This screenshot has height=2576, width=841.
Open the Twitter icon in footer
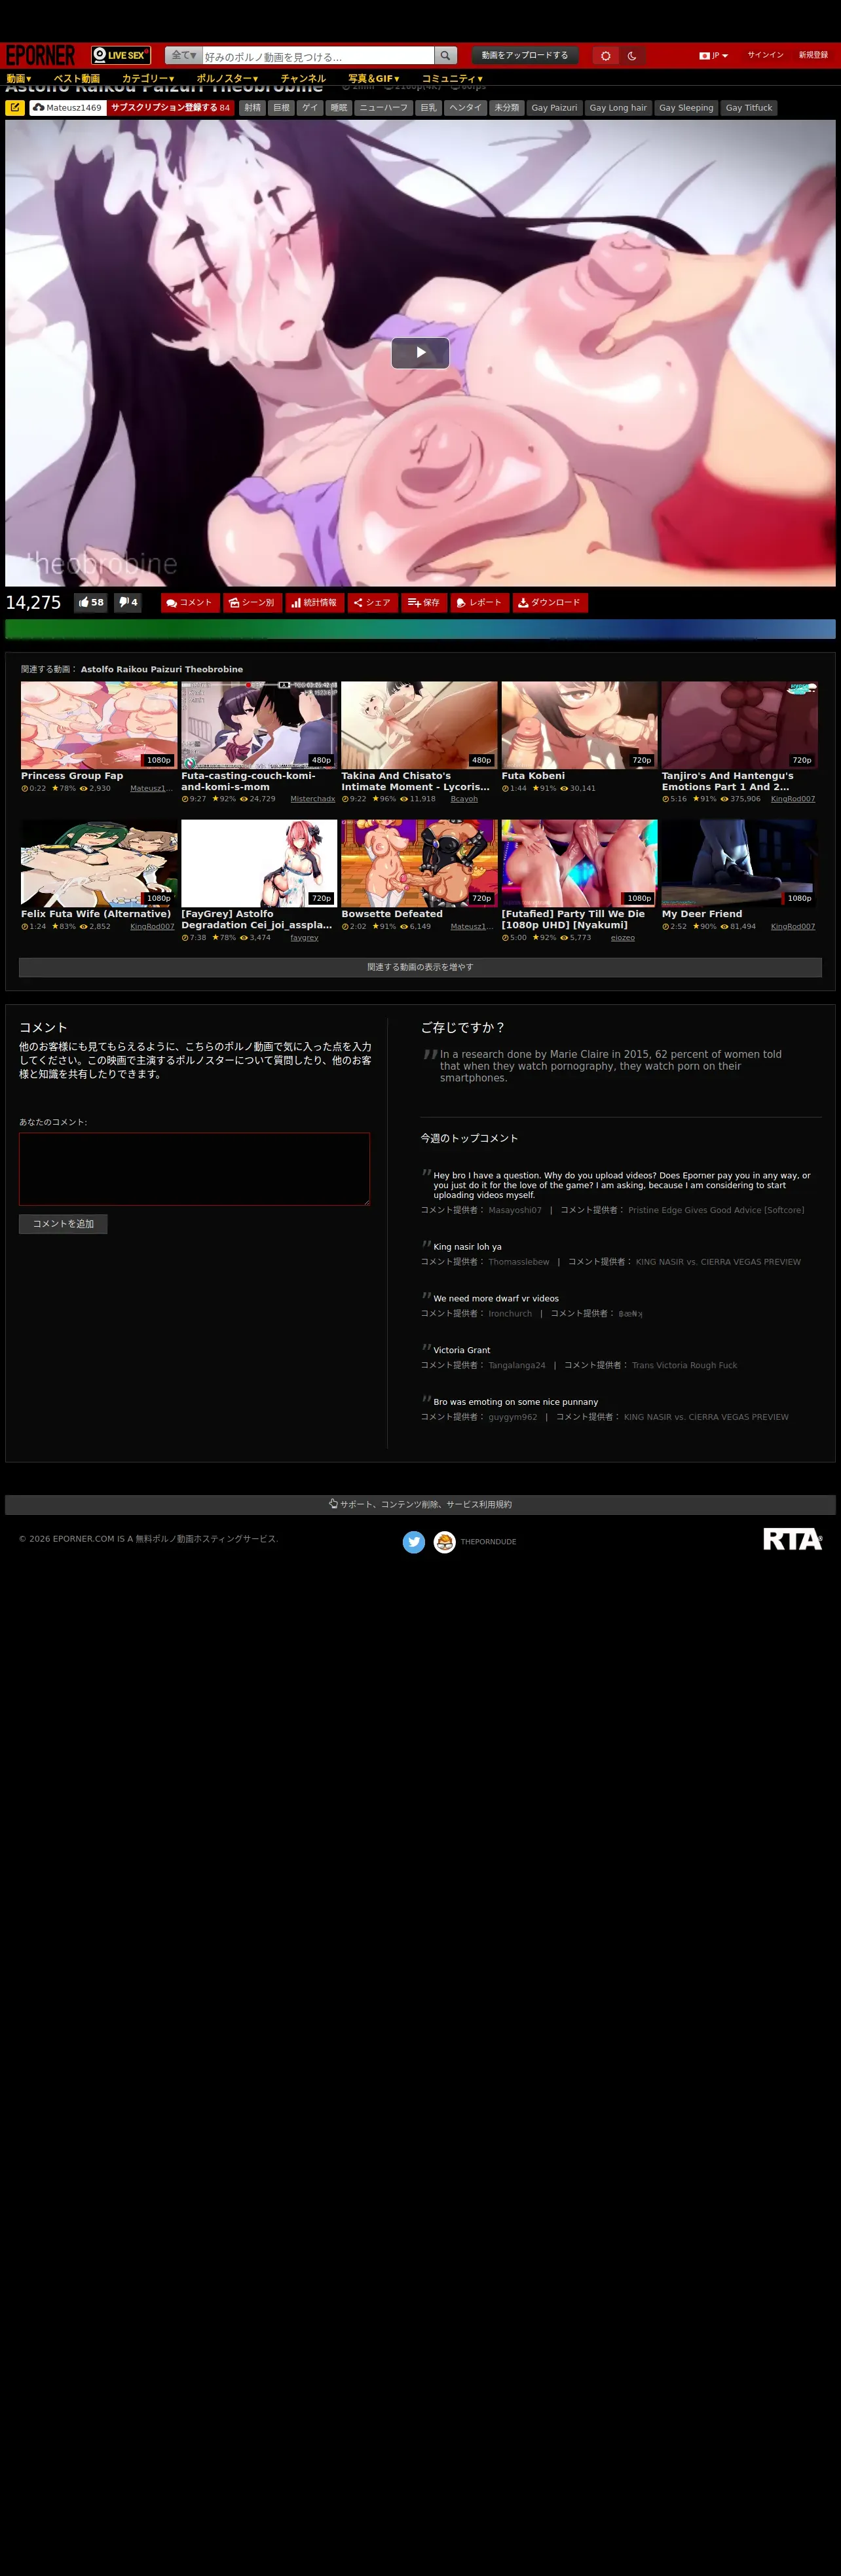pyautogui.click(x=414, y=1542)
